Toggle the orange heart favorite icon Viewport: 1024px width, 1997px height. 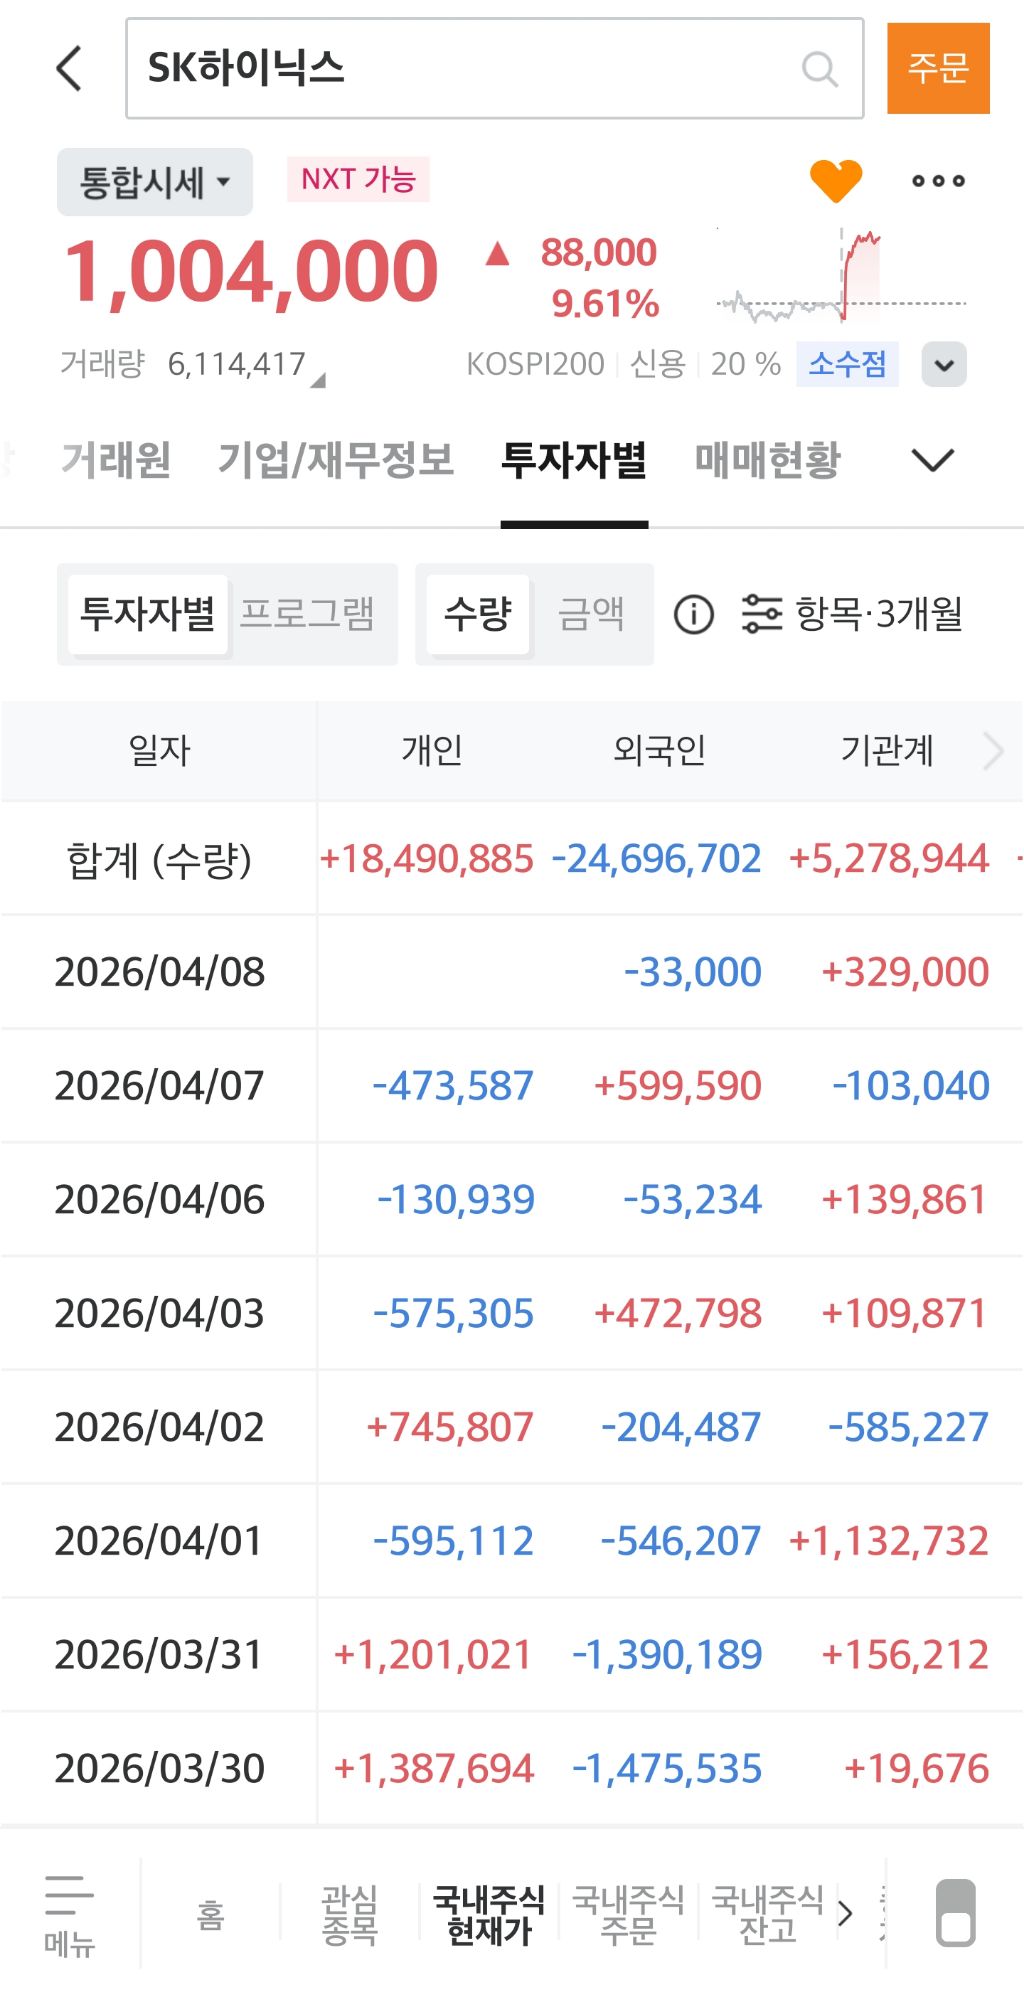836,181
